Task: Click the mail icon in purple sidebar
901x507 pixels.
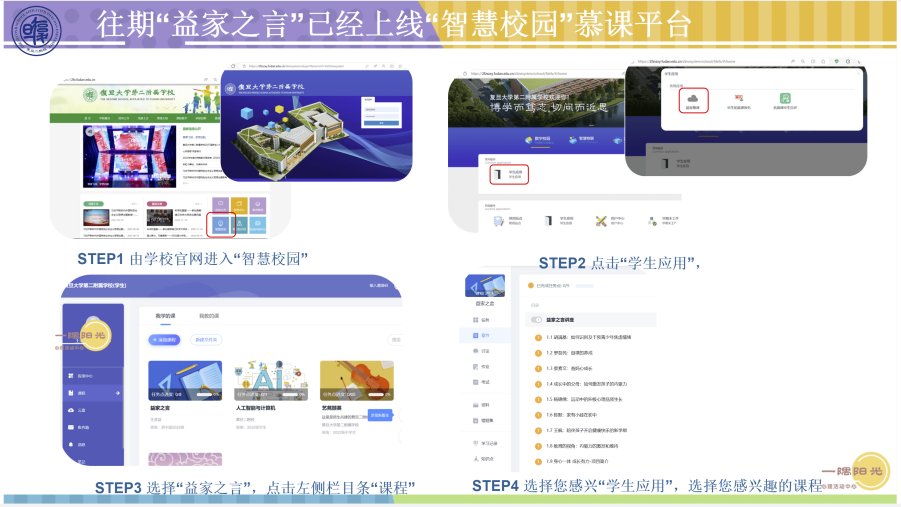Action: (71, 427)
